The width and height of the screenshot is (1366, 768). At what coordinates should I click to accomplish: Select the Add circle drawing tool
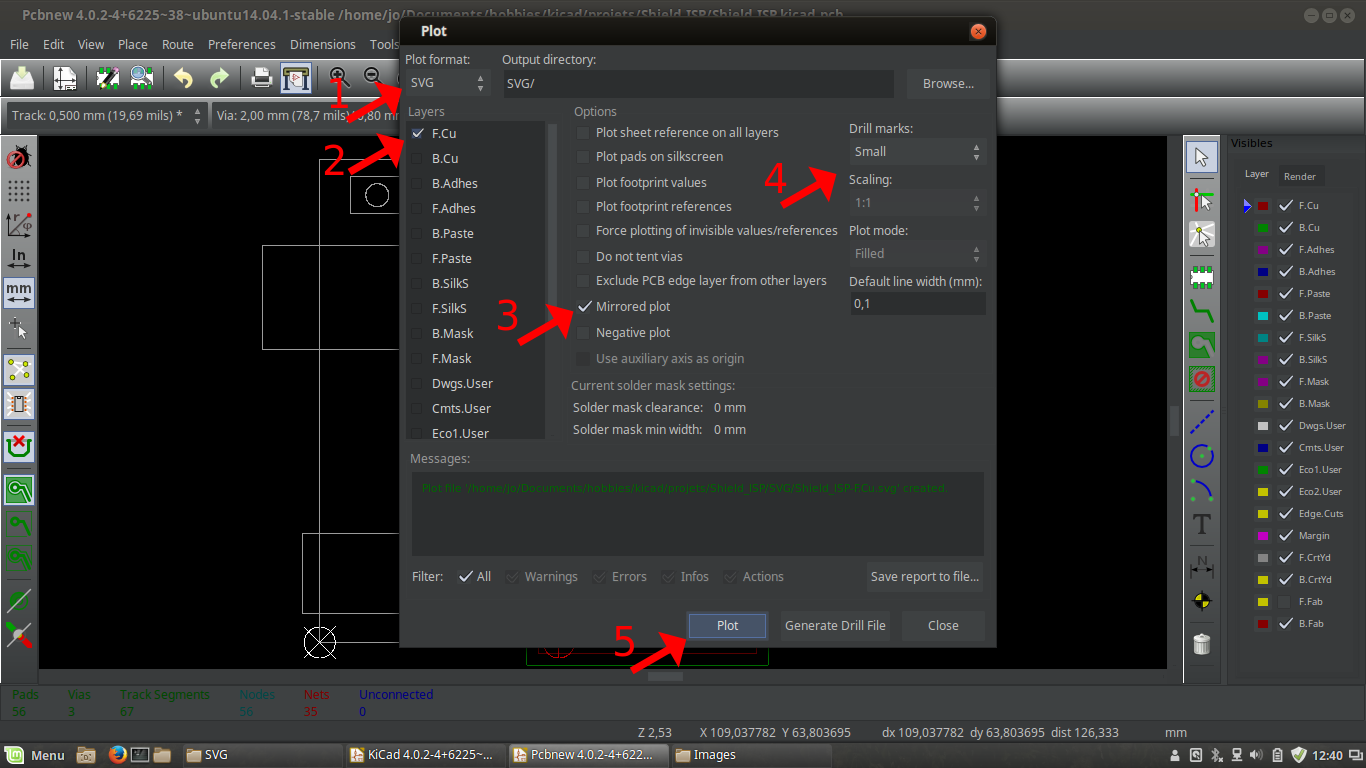point(1202,458)
